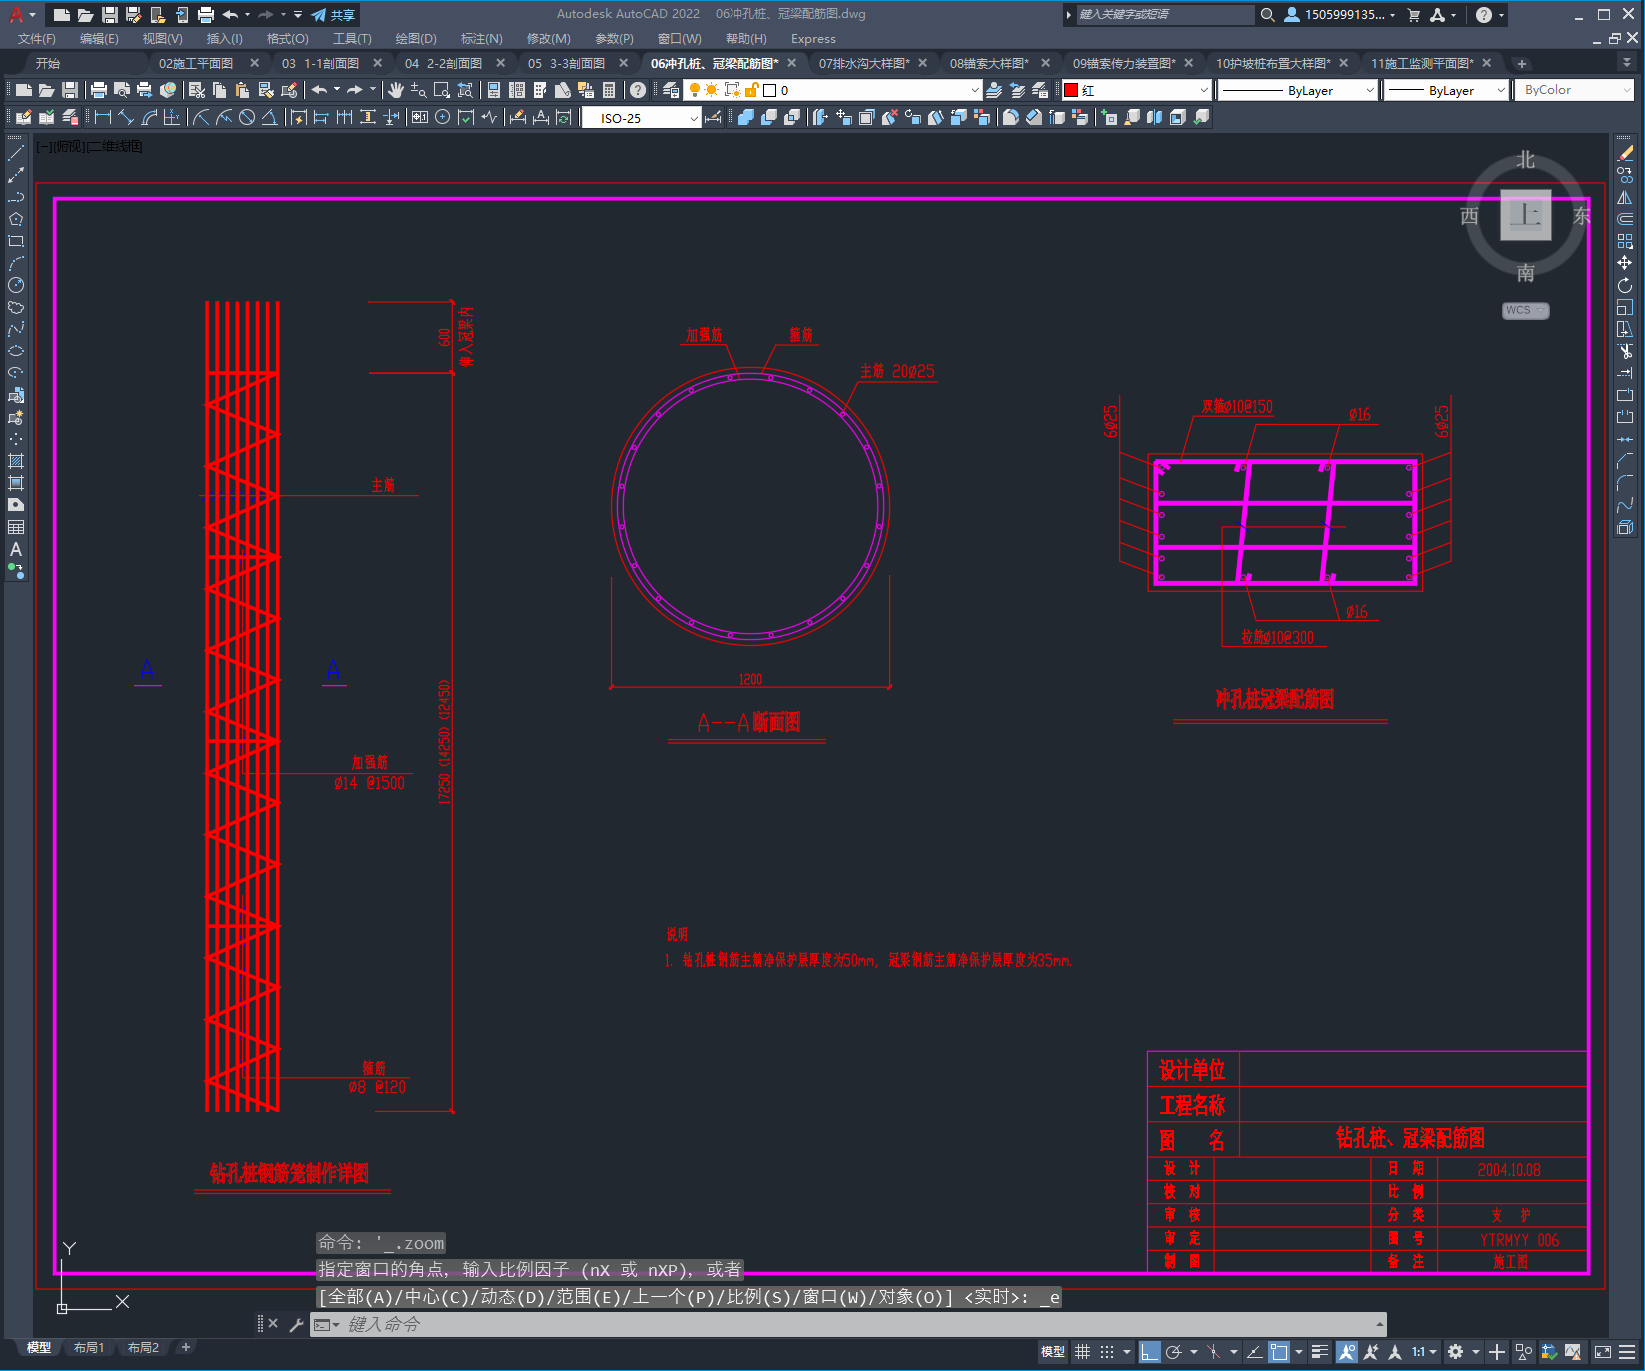Toggle lineweight display in the status bar

click(1320, 1352)
